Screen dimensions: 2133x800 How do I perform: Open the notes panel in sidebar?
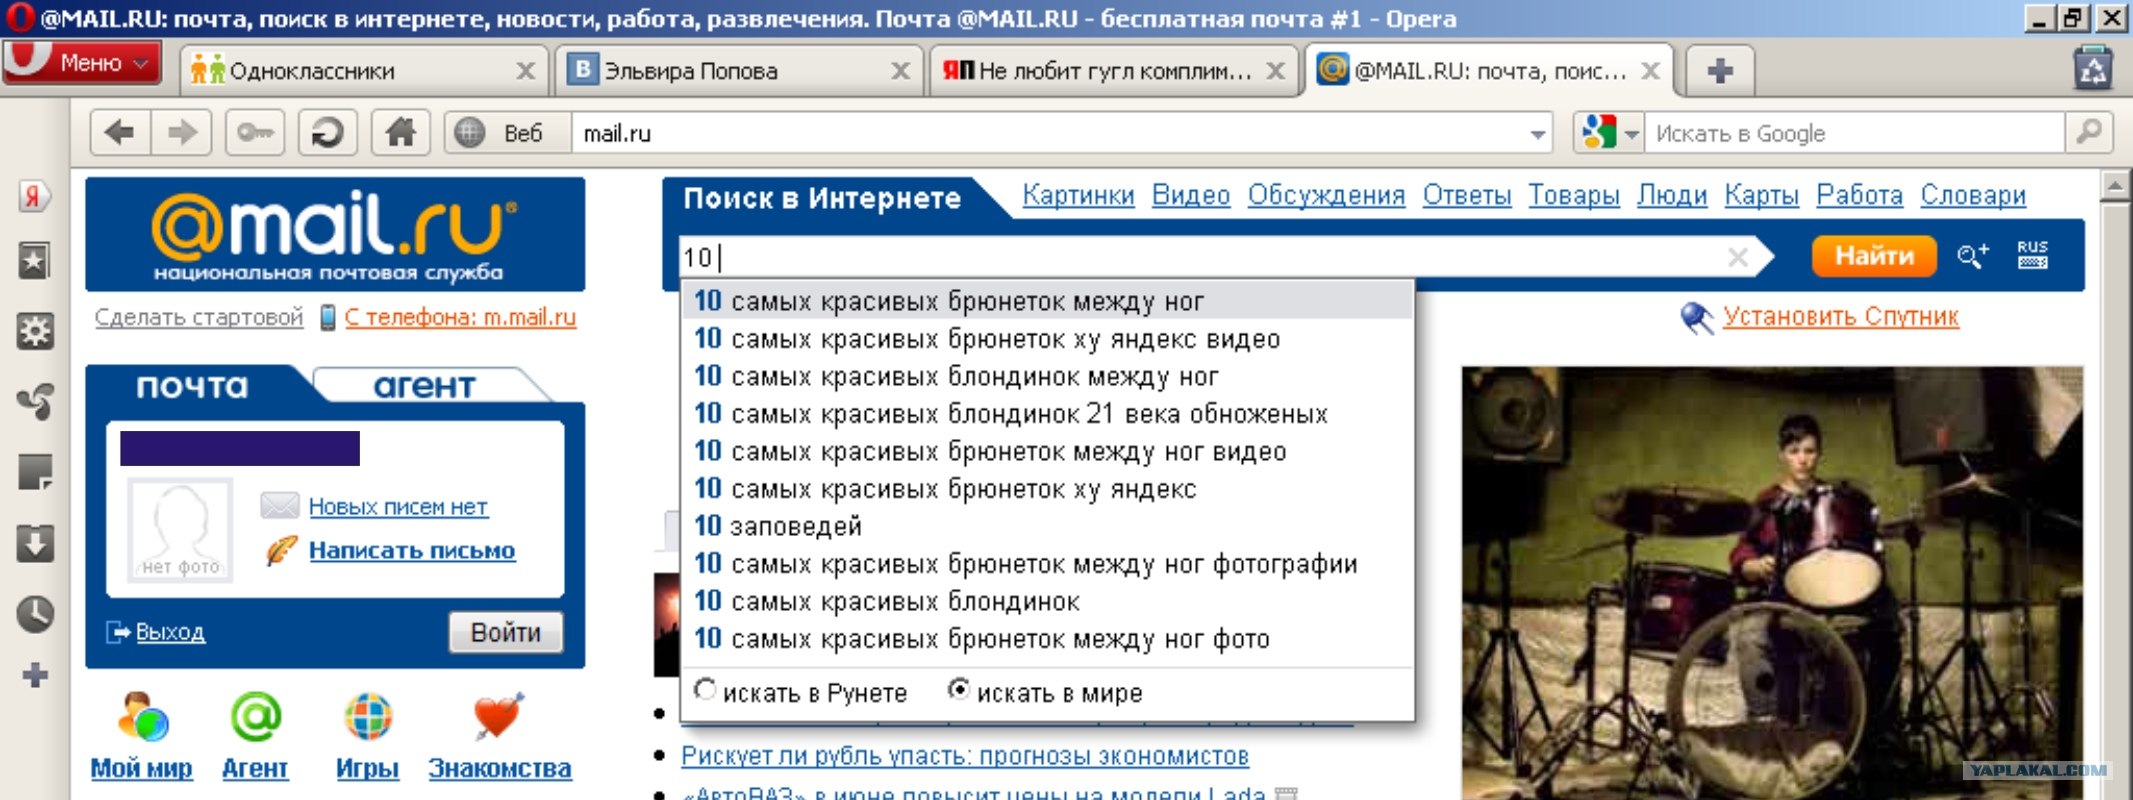(35, 472)
